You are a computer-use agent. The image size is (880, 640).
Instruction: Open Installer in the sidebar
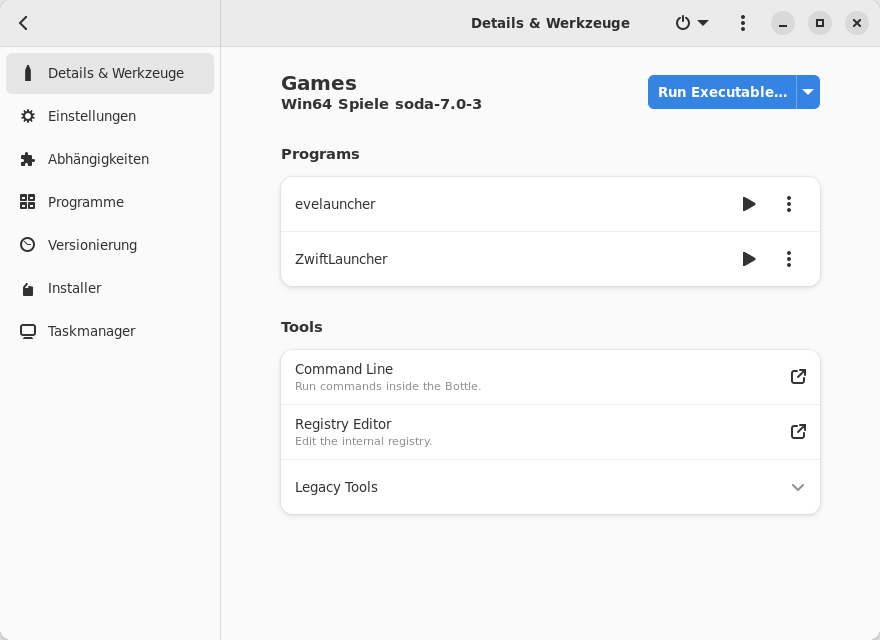[x=110, y=288]
